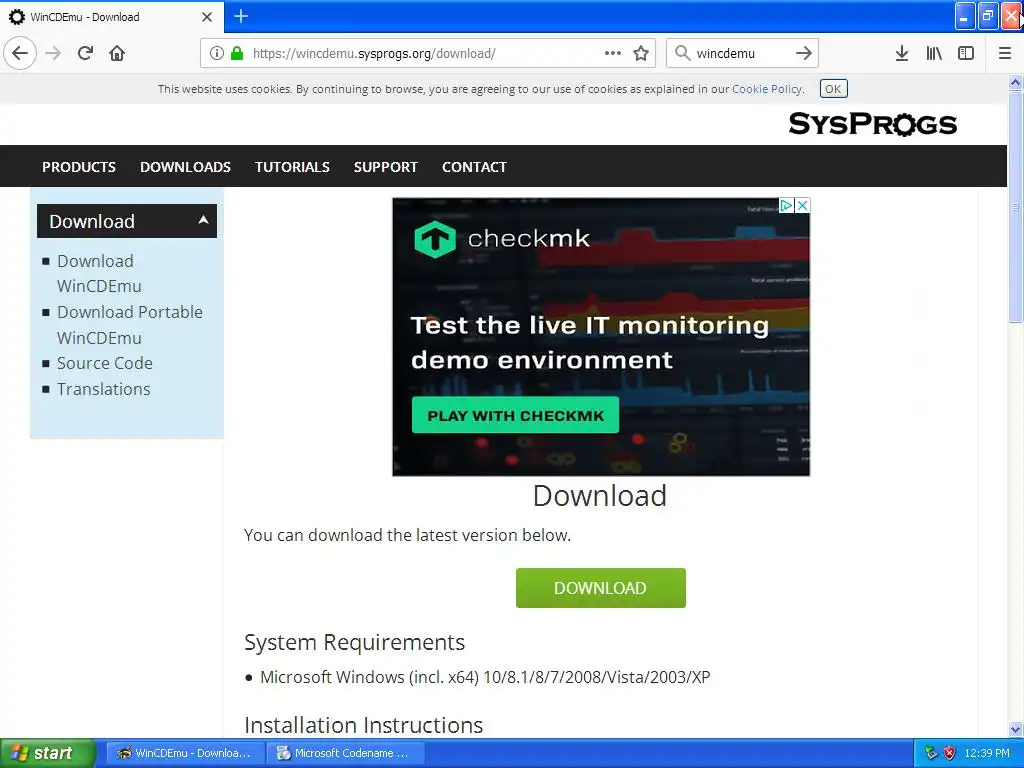The width and height of the screenshot is (1024, 768).
Task: Click the System Requirements heading
Action: click(355, 643)
